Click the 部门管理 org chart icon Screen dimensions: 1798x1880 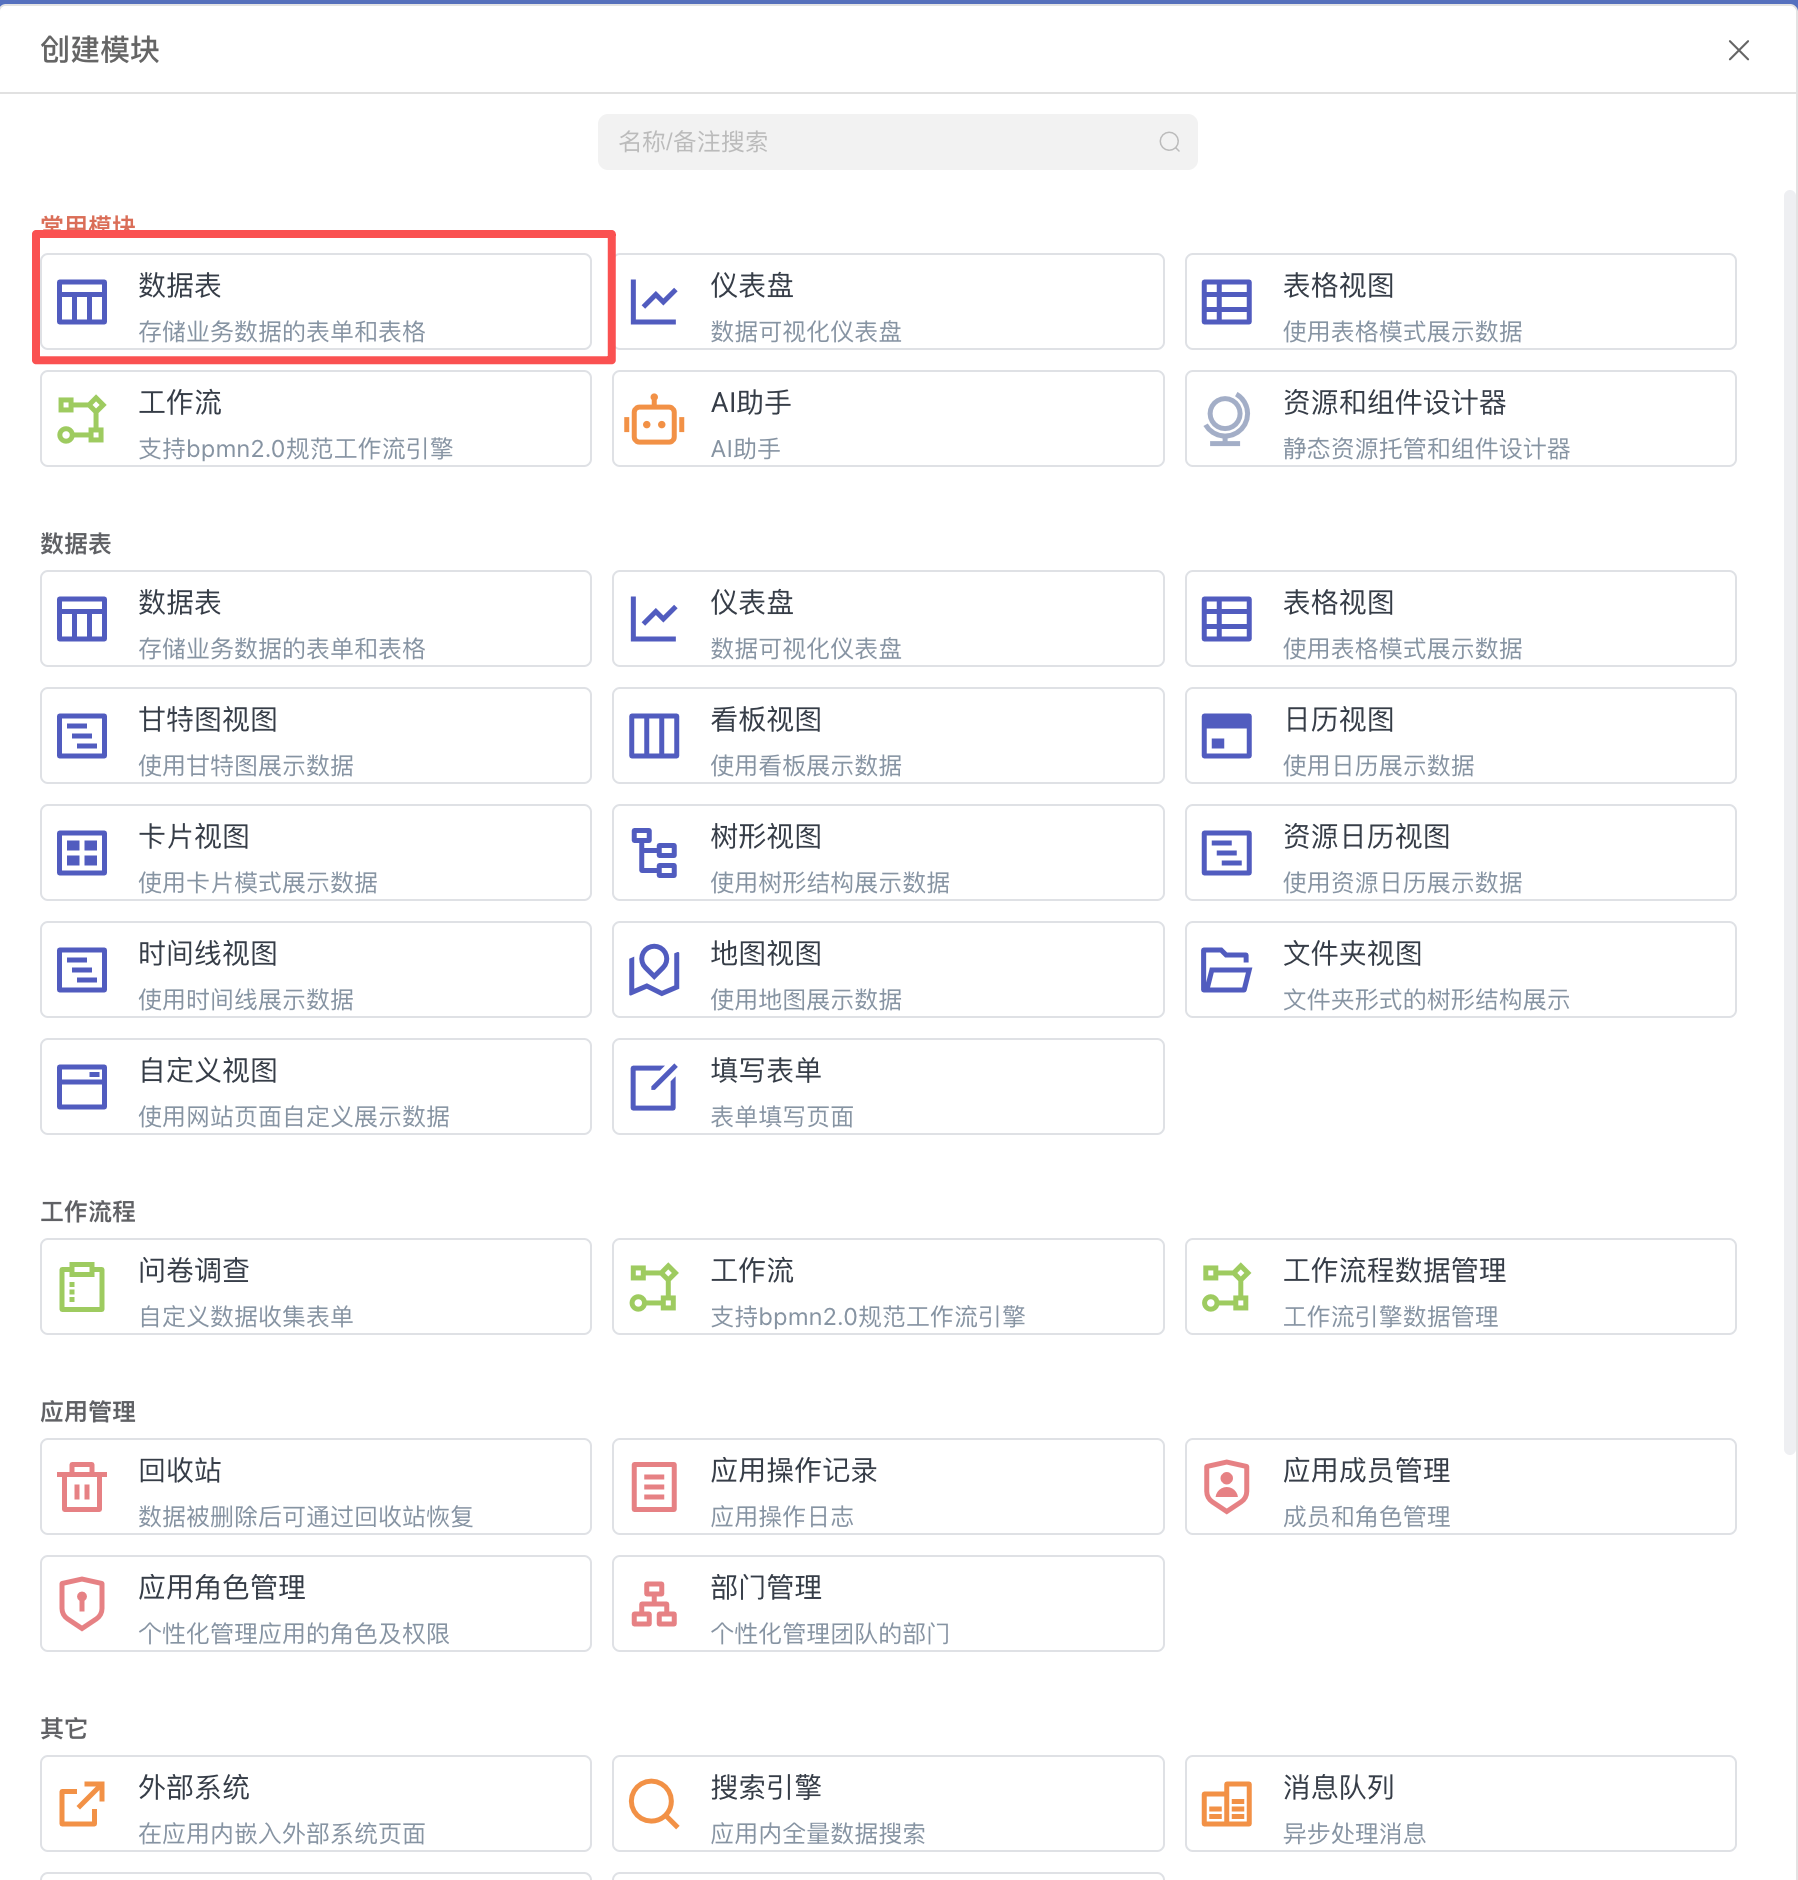coord(654,1604)
